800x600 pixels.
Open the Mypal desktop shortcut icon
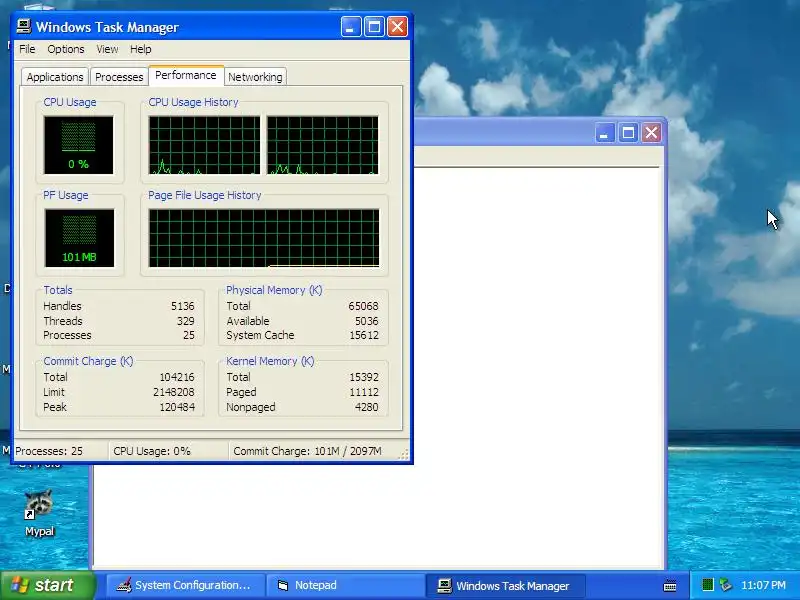coord(39,505)
